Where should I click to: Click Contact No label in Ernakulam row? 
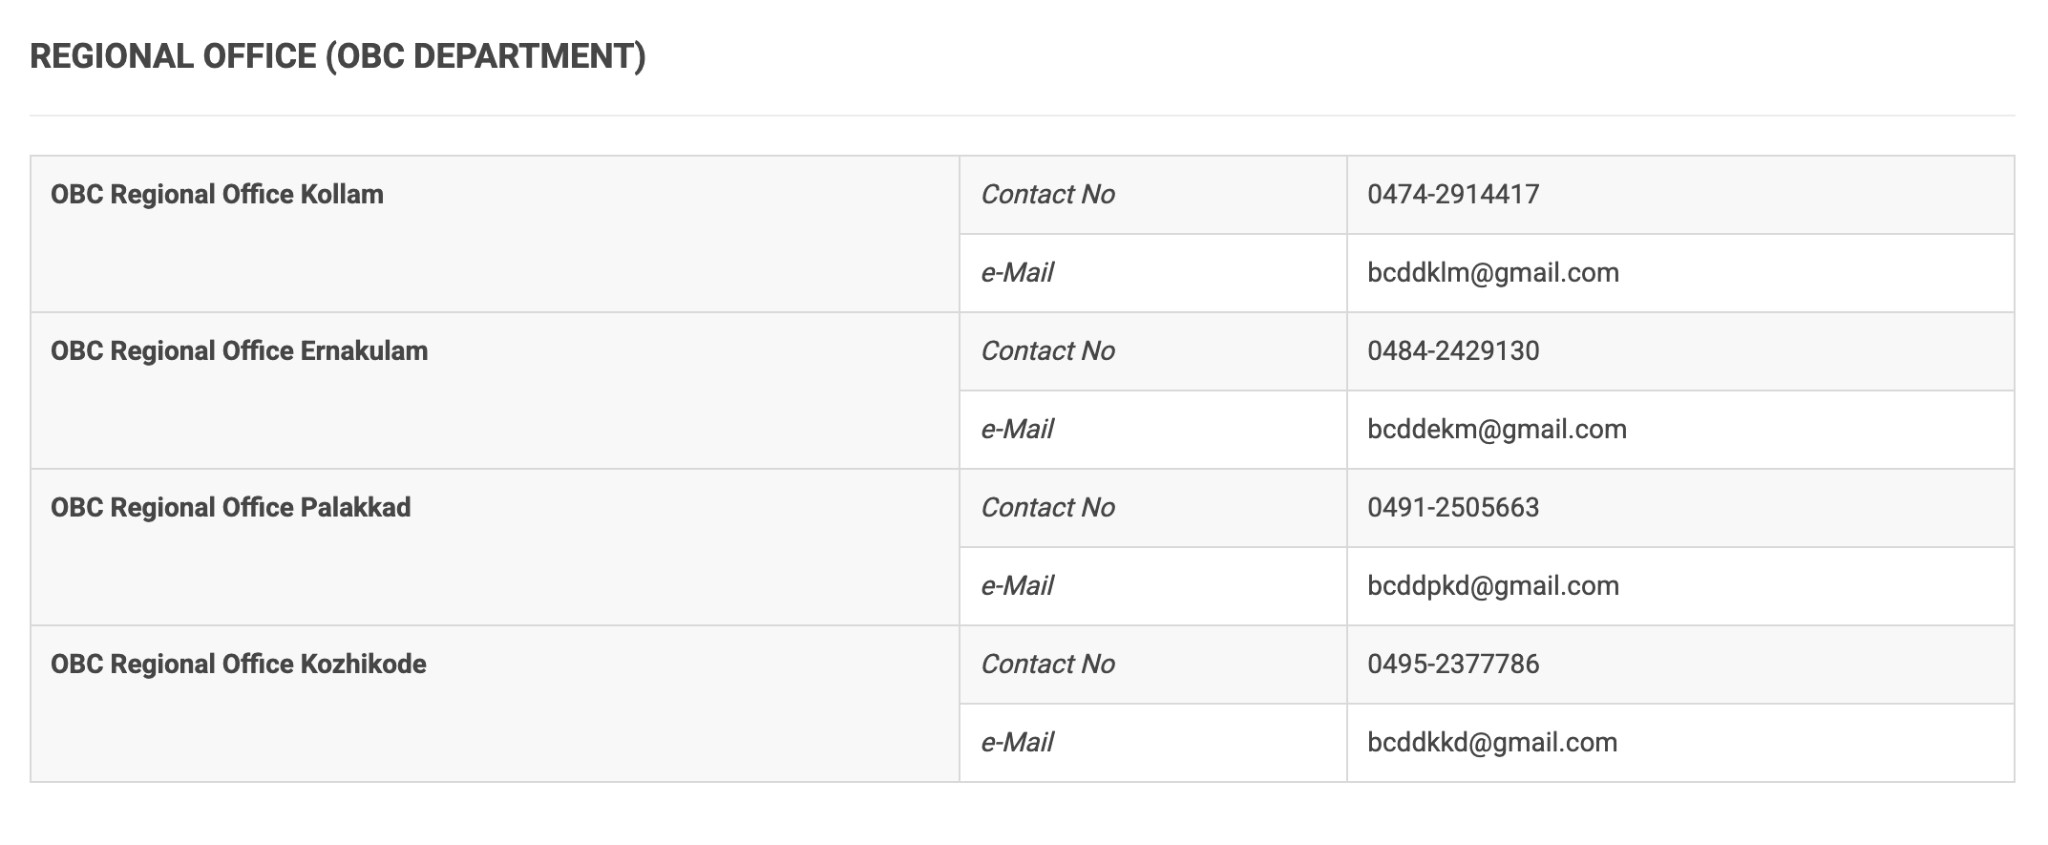(1047, 351)
